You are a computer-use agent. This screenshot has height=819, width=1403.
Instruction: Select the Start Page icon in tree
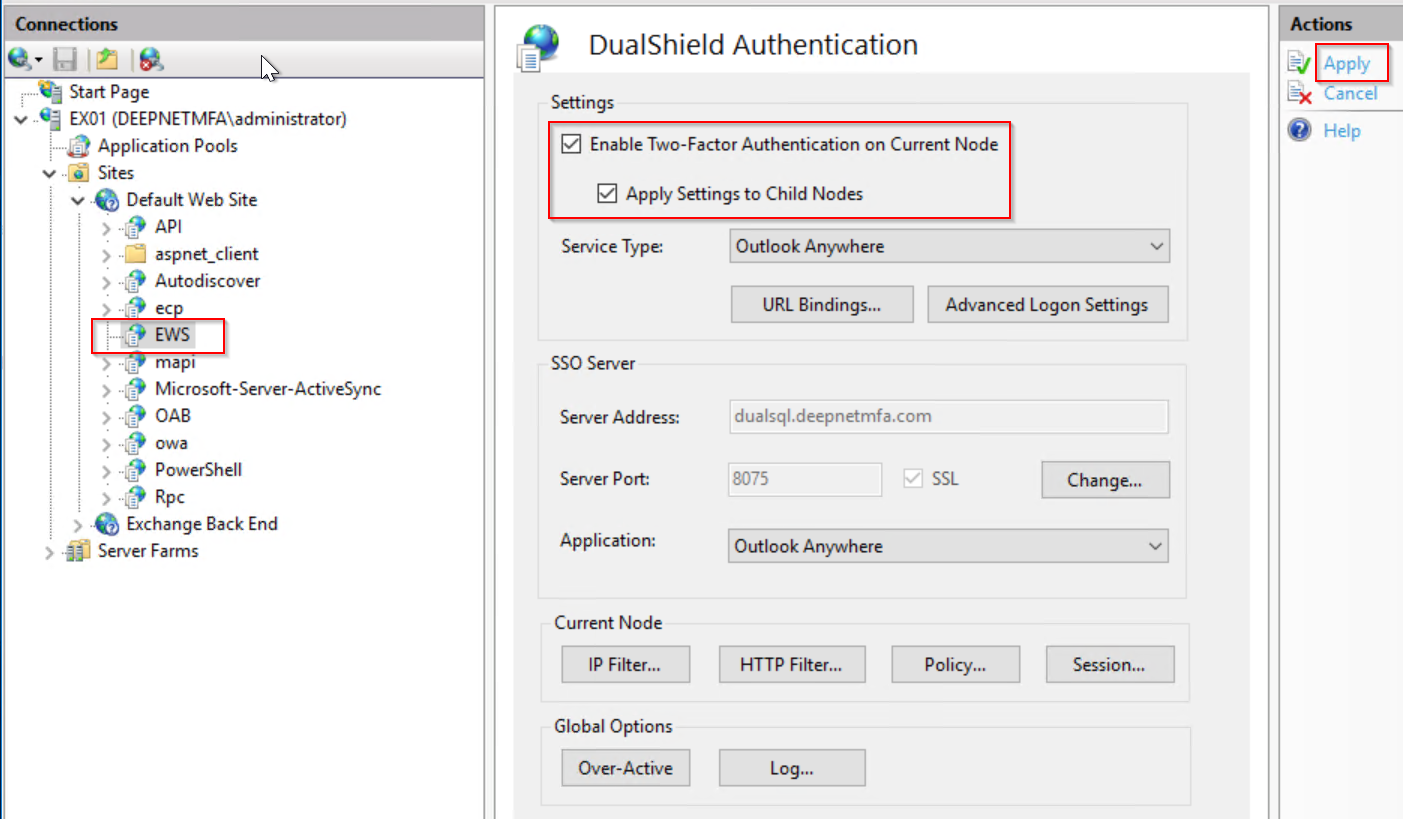tap(51, 91)
